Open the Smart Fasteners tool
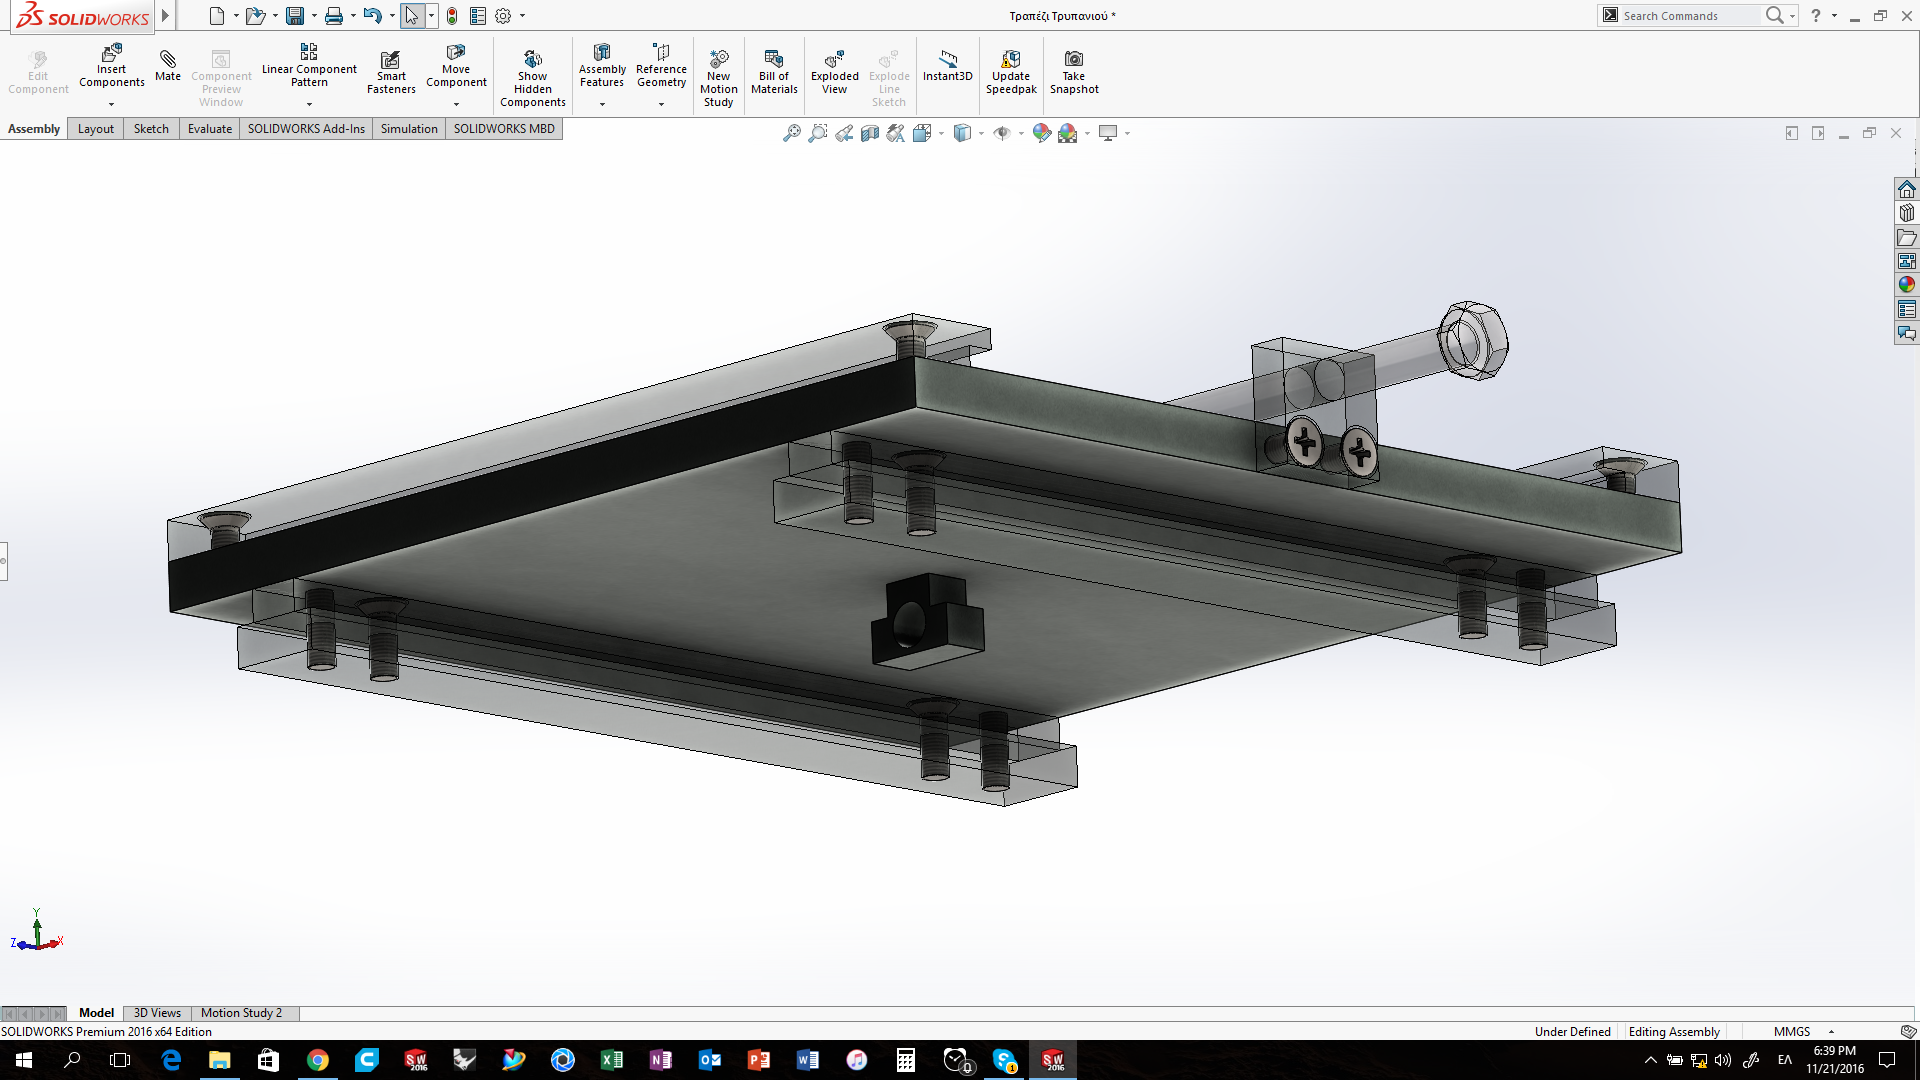The width and height of the screenshot is (1920, 1080). (391, 74)
